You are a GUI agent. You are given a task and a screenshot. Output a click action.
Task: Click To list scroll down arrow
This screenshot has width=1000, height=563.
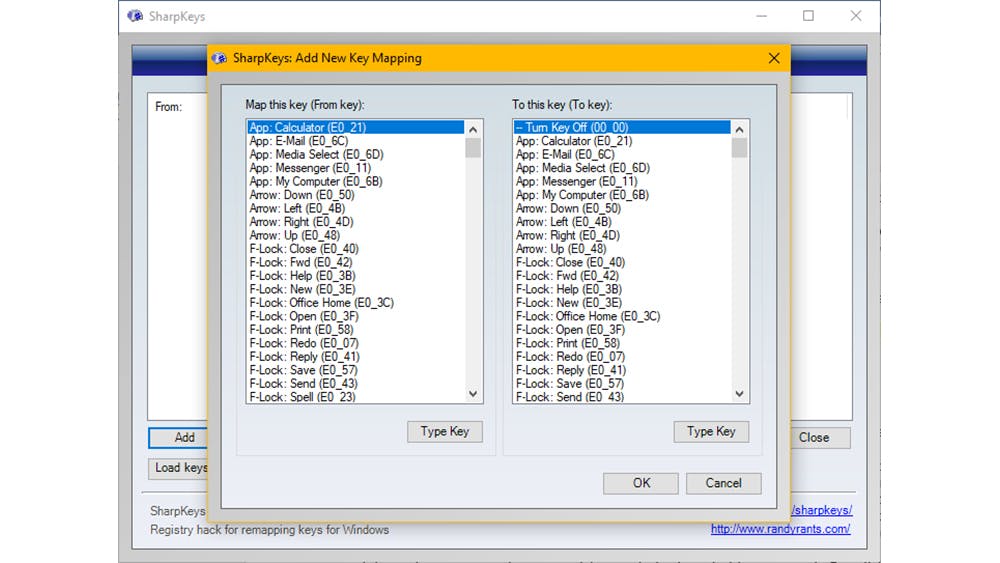(x=739, y=394)
